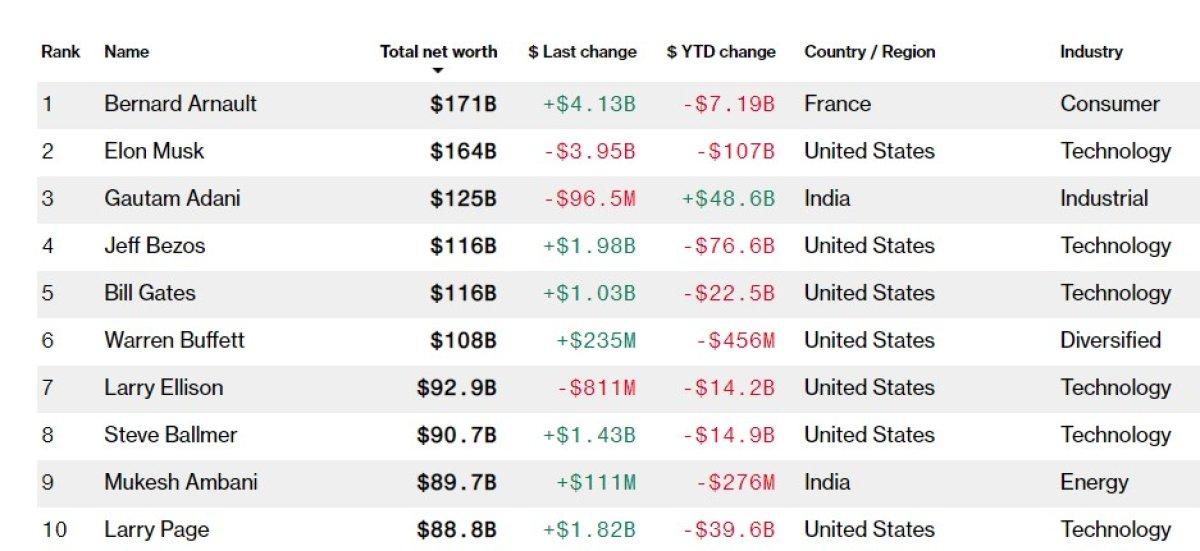Open Warren Buffett's profile link
The width and height of the screenshot is (1200, 551).
[x=174, y=340]
